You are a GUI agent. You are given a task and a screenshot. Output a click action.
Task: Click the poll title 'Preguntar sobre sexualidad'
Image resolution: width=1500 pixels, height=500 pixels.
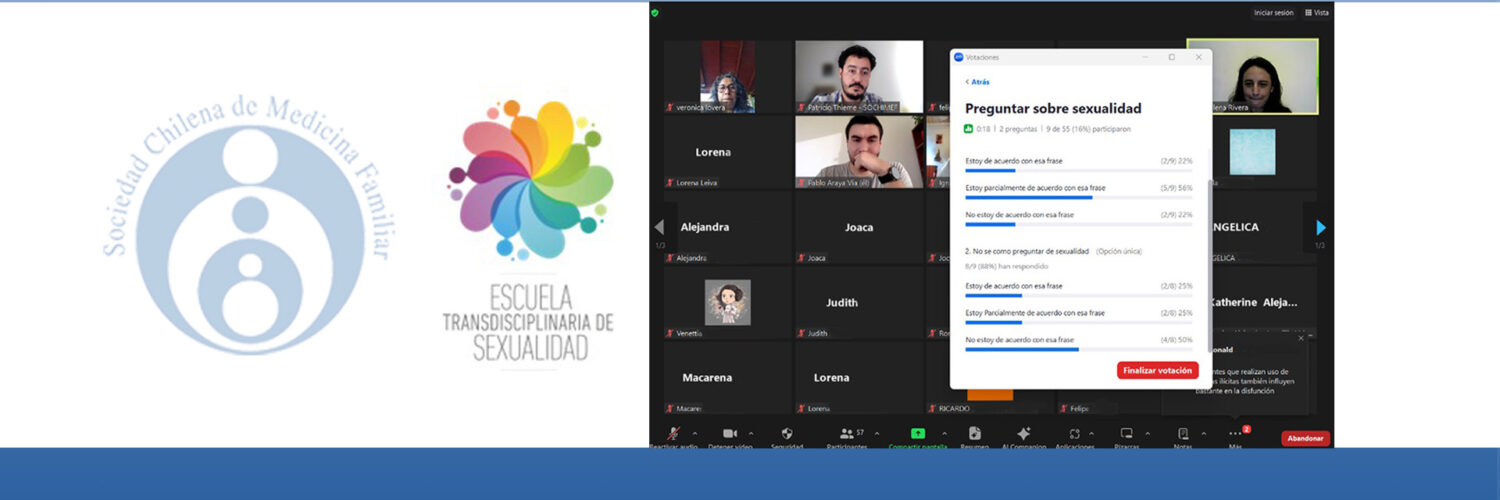tap(1053, 108)
